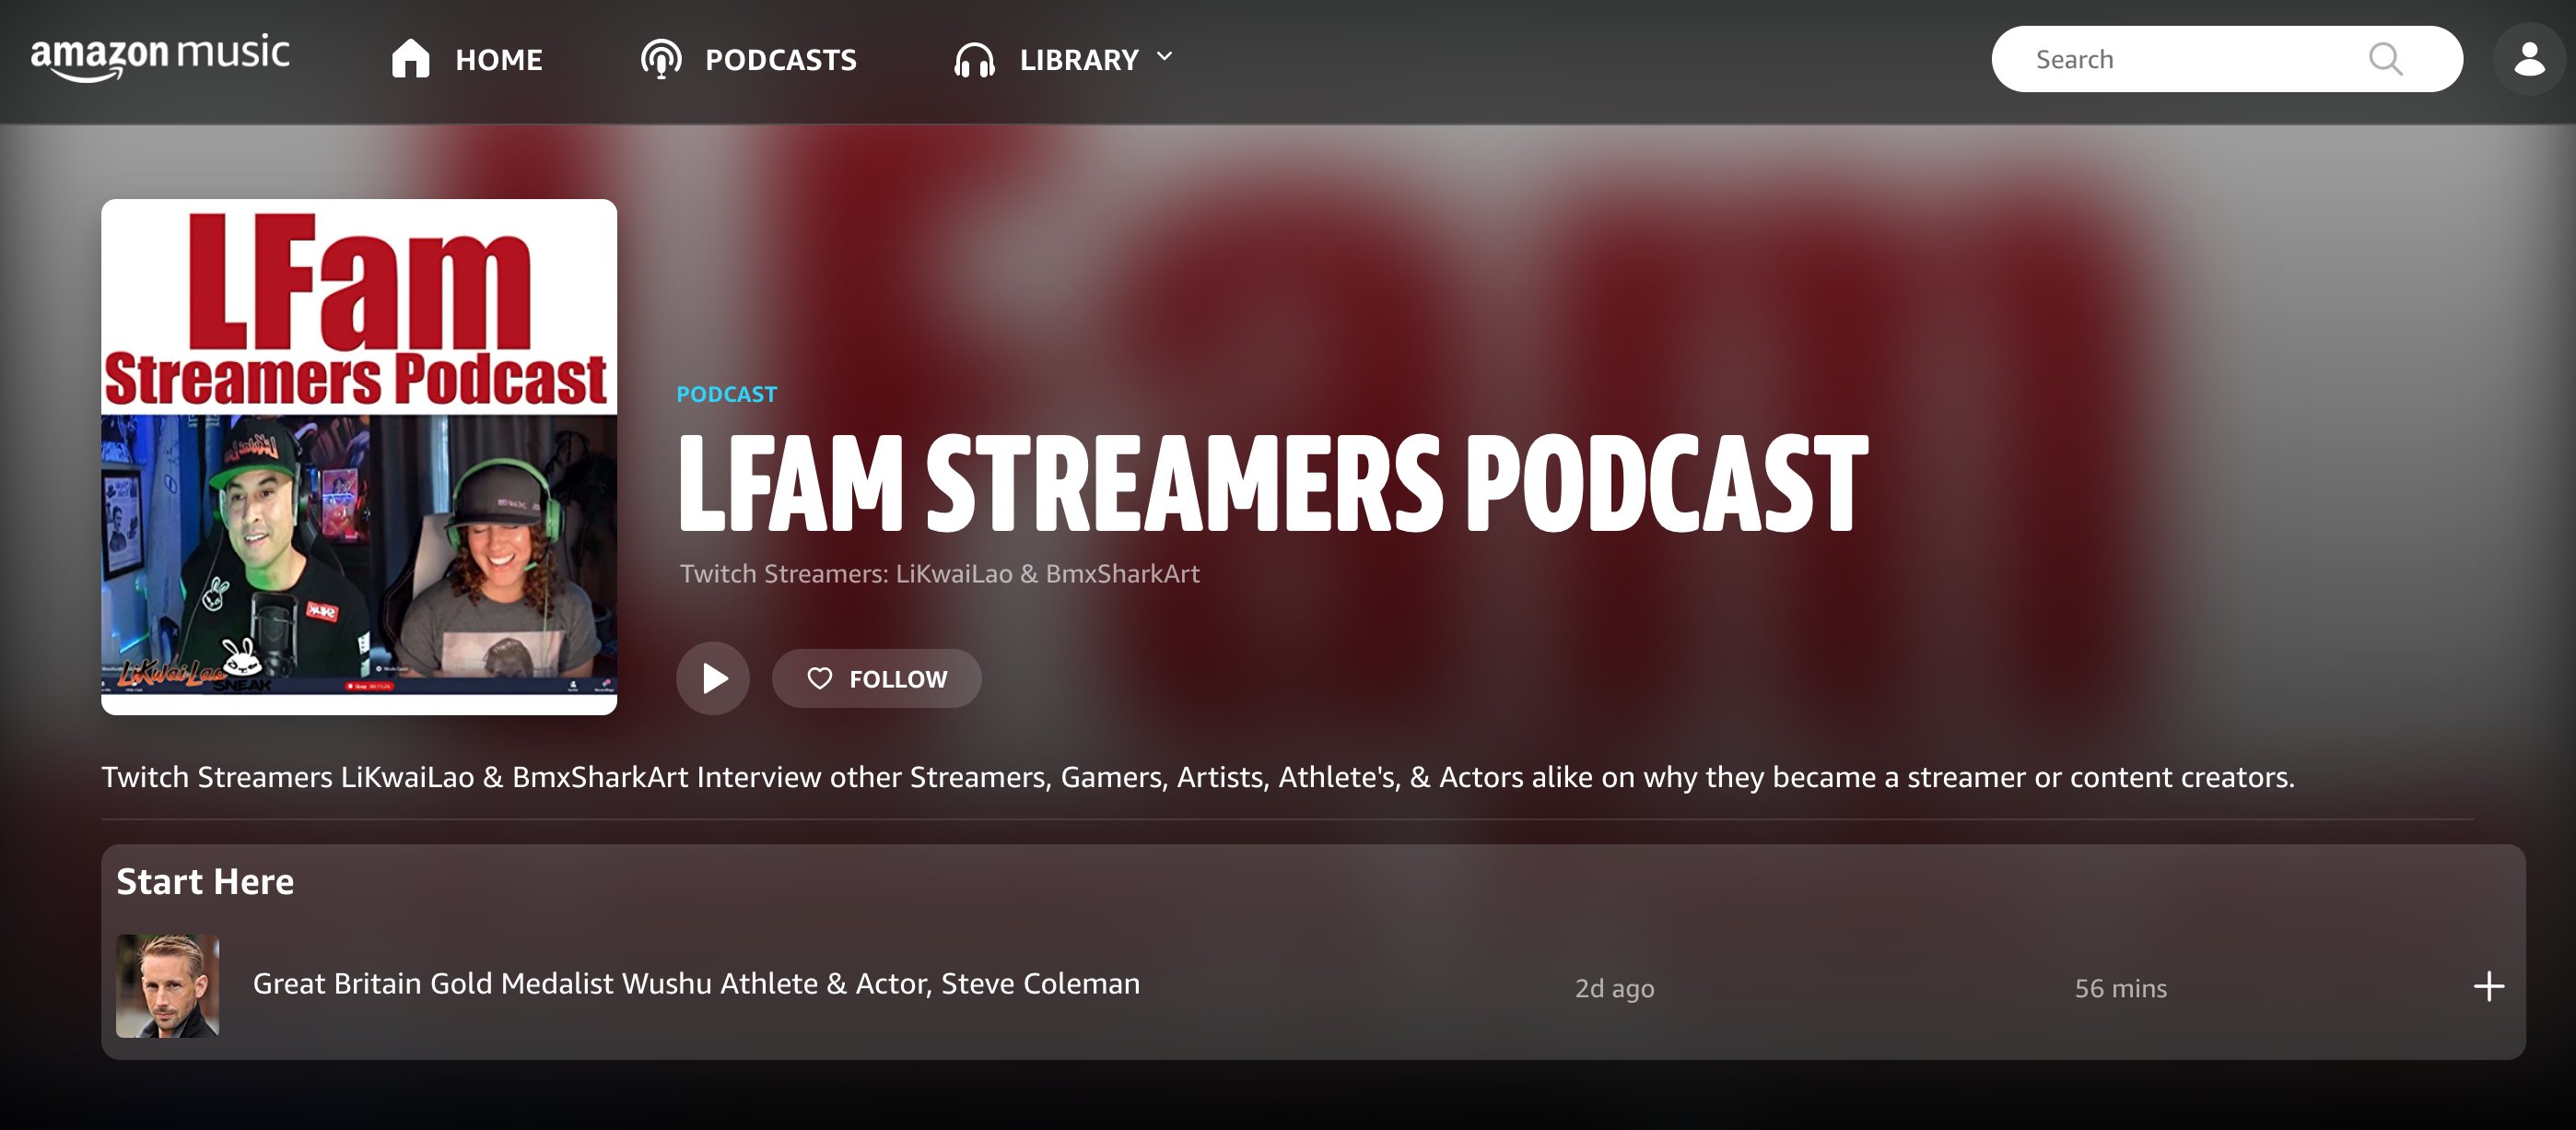Add Steve Coleman episode with plus icon
Image resolution: width=2576 pixels, height=1130 pixels.
[x=2489, y=986]
